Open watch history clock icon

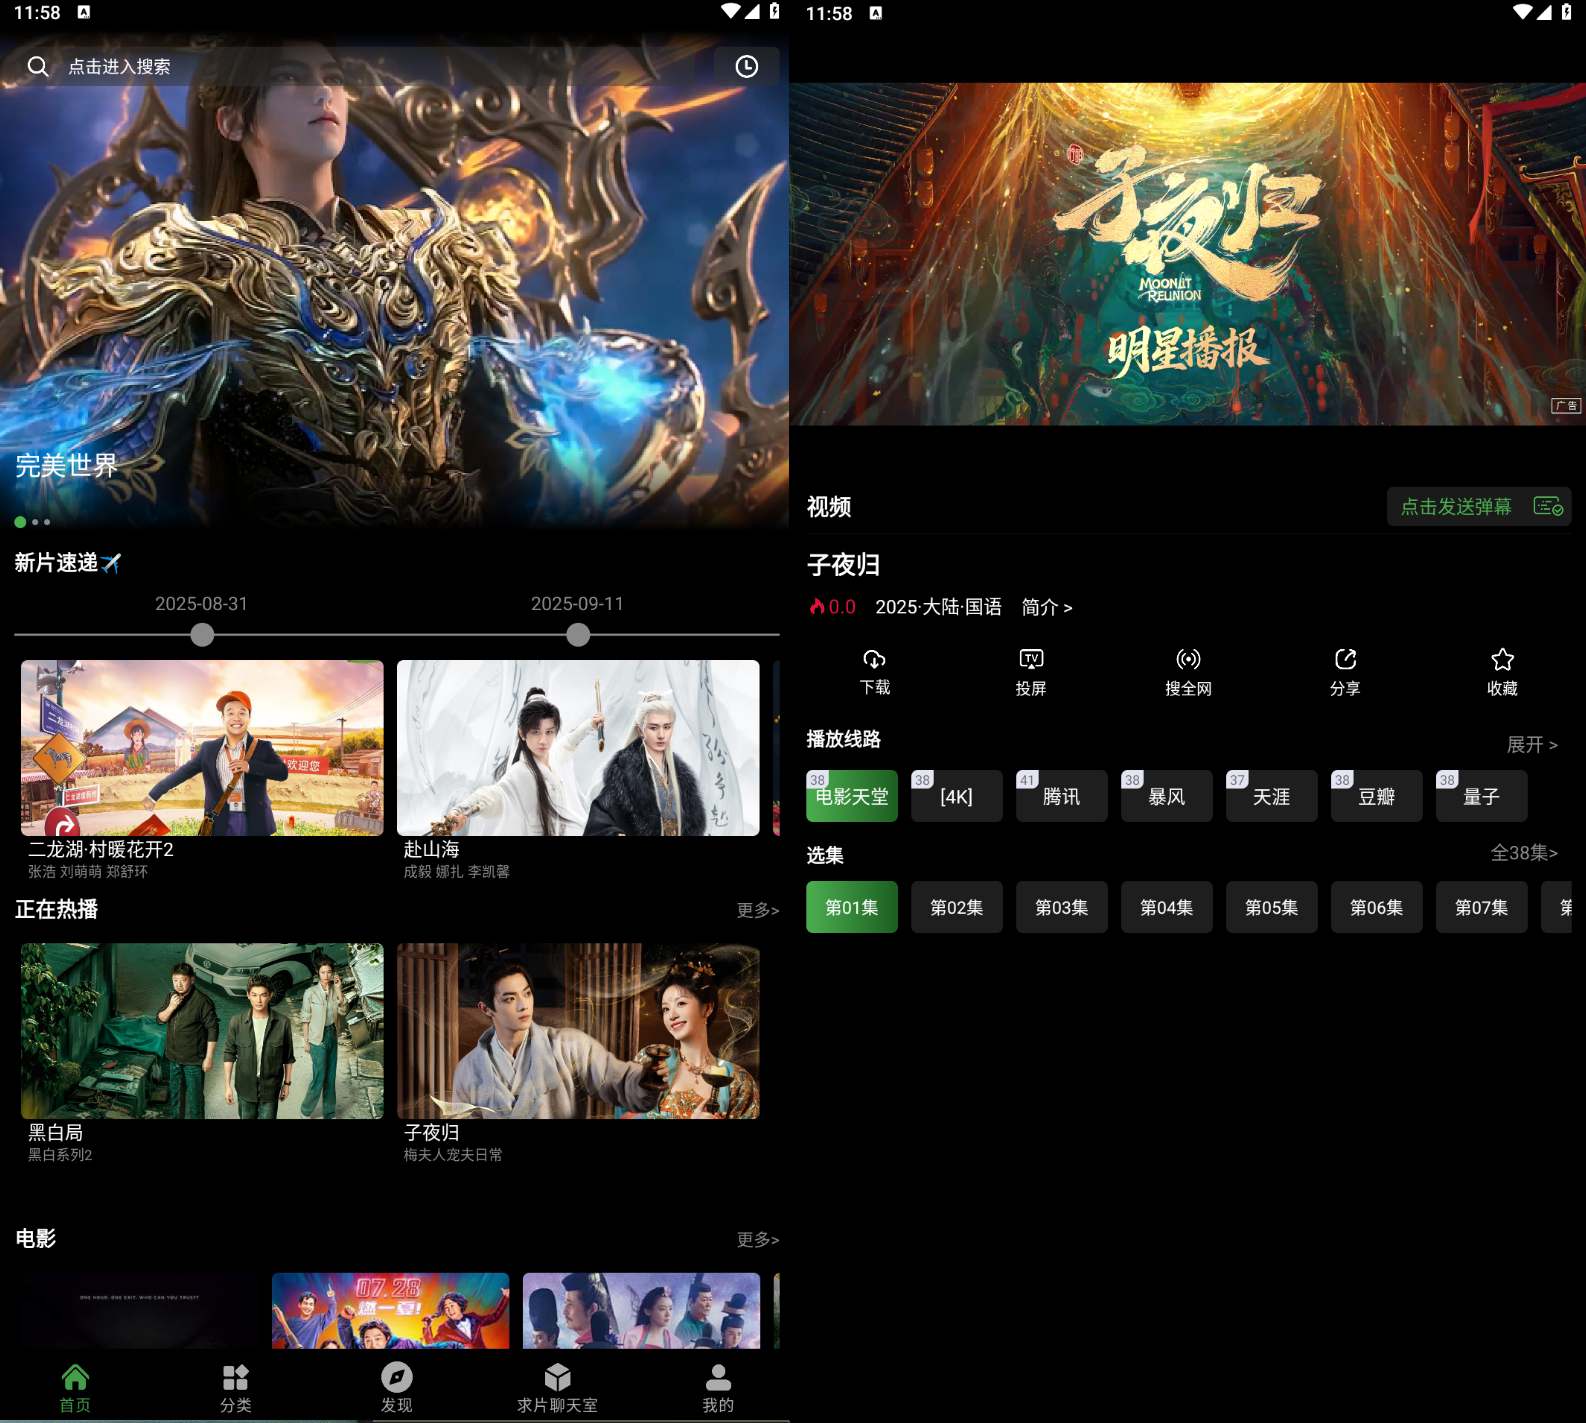[x=747, y=66]
